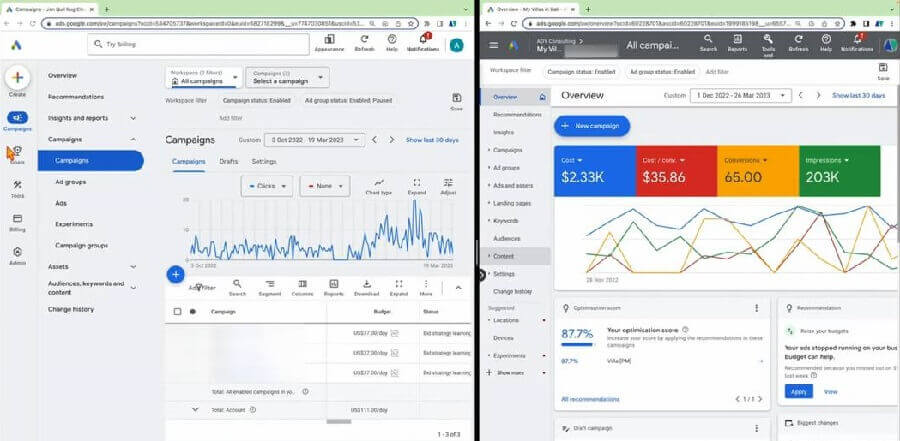Click blue plus button above campaigns table

[176, 274]
